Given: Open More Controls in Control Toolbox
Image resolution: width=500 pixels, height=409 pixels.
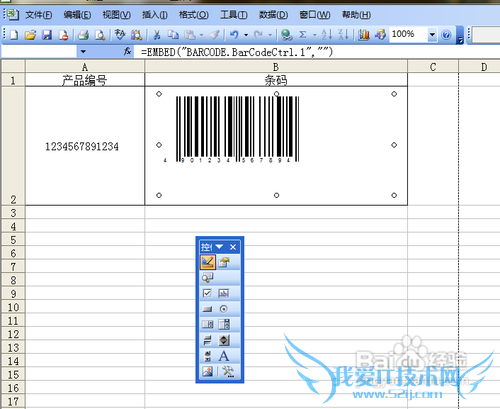Looking at the screenshot, I should [x=228, y=371].
